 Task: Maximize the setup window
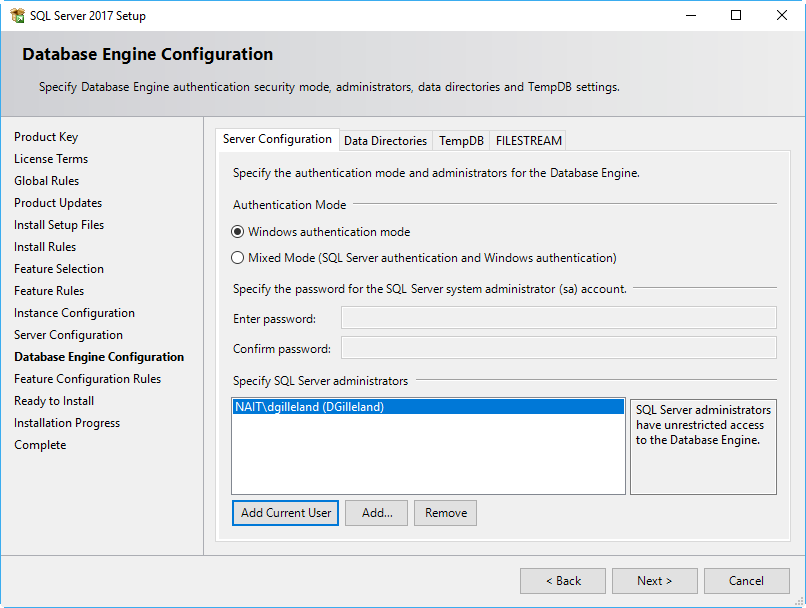tap(736, 15)
